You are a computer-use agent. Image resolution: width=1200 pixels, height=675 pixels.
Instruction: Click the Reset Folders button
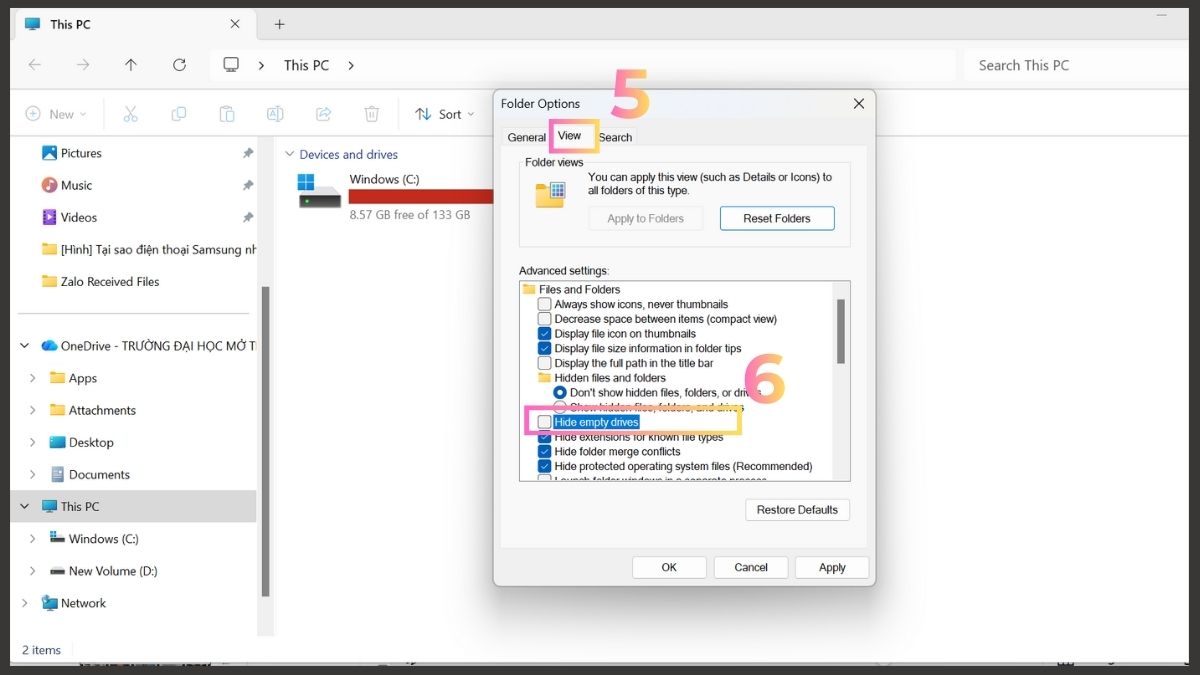coord(777,218)
